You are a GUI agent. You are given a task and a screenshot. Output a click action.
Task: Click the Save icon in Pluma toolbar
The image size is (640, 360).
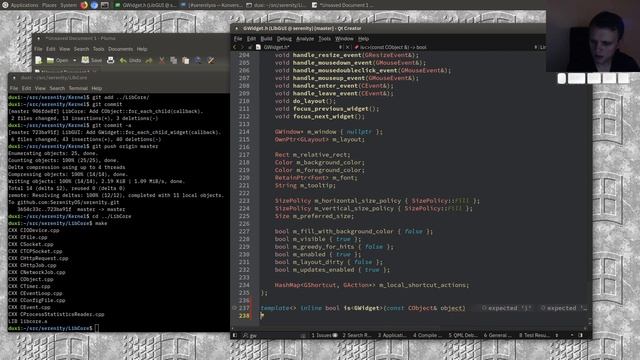85,60
